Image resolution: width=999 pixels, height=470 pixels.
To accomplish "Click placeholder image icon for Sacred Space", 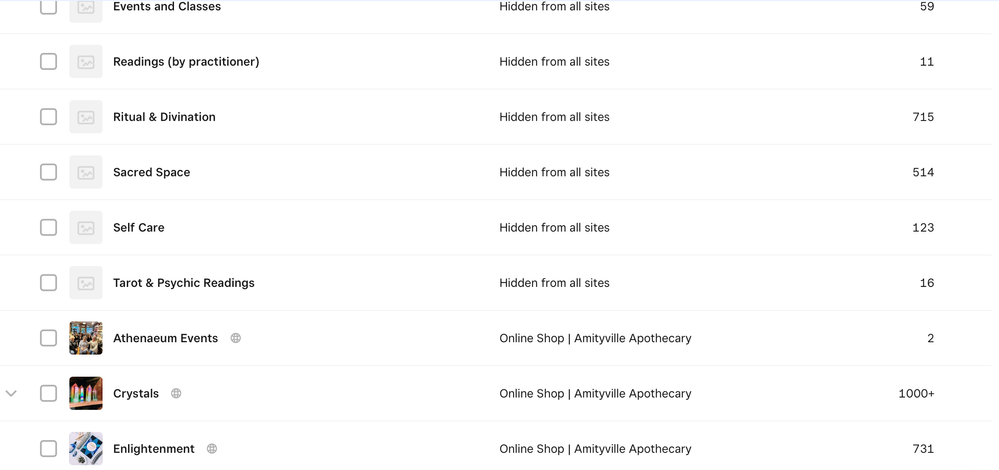I will pyautogui.click(x=86, y=172).
